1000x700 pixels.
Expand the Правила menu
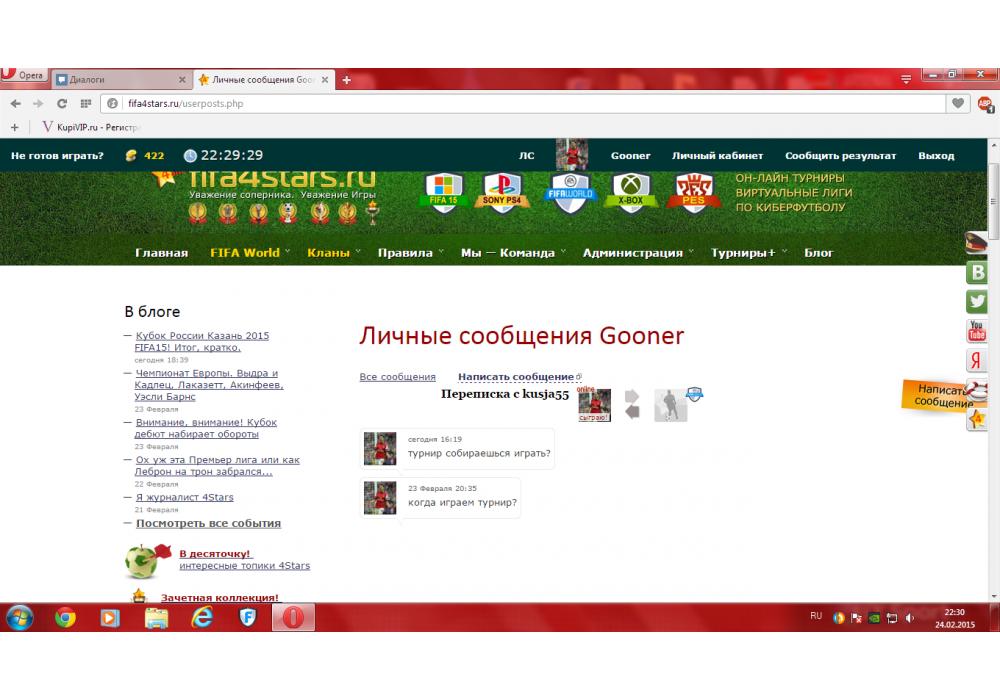(411, 253)
